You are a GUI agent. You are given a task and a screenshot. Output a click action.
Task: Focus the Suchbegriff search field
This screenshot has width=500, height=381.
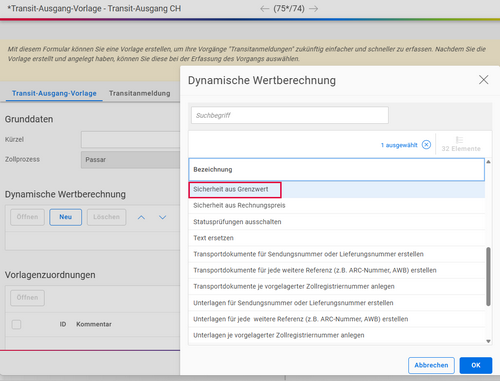(290, 115)
